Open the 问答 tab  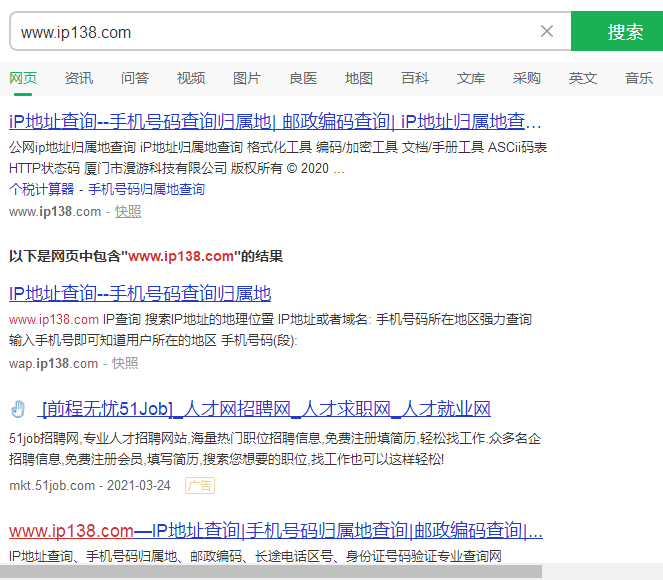coord(135,78)
